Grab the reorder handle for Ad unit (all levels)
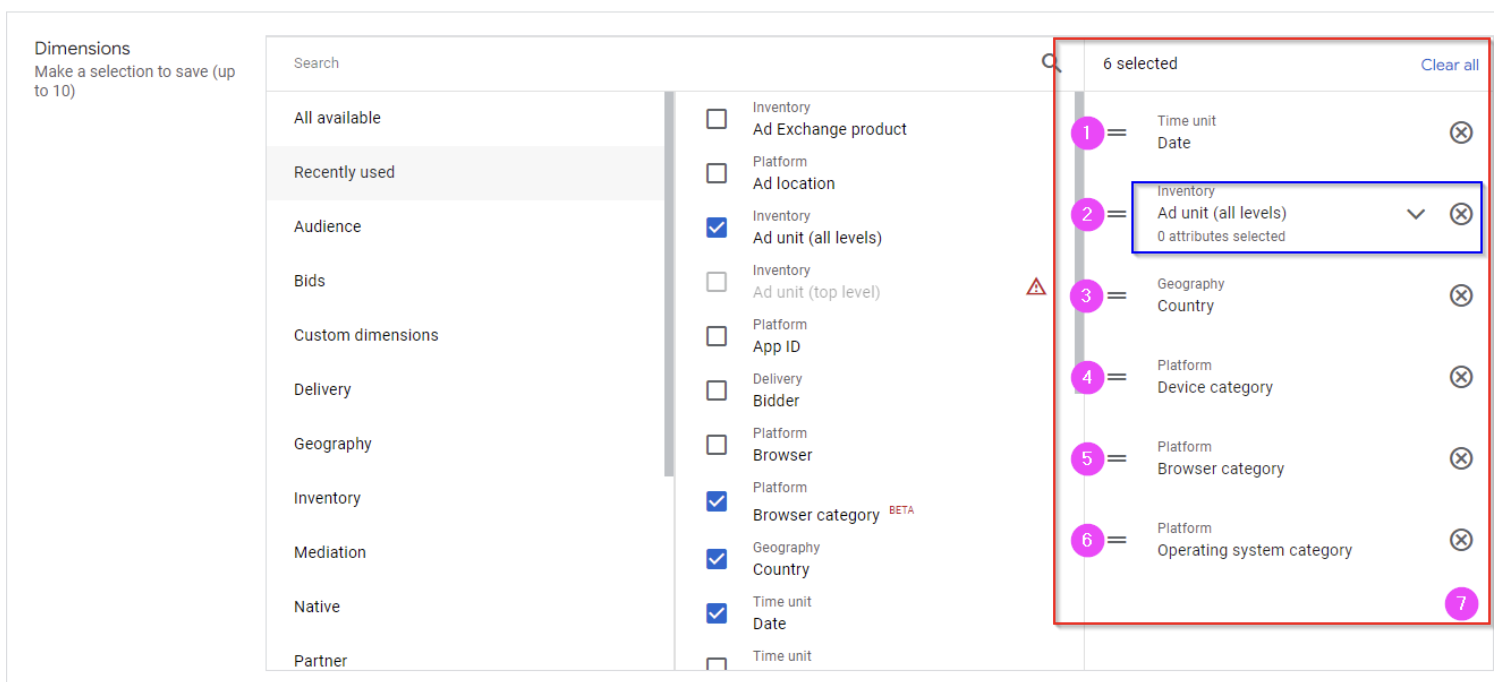 pos(1117,213)
